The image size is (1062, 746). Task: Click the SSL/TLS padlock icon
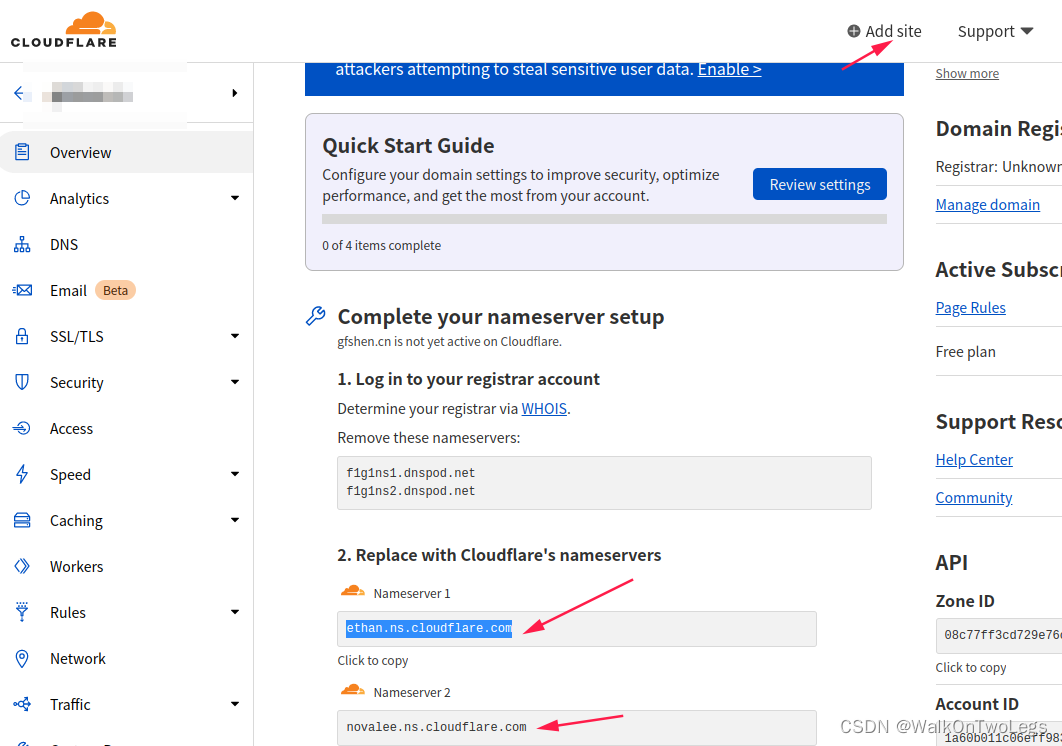[22, 336]
